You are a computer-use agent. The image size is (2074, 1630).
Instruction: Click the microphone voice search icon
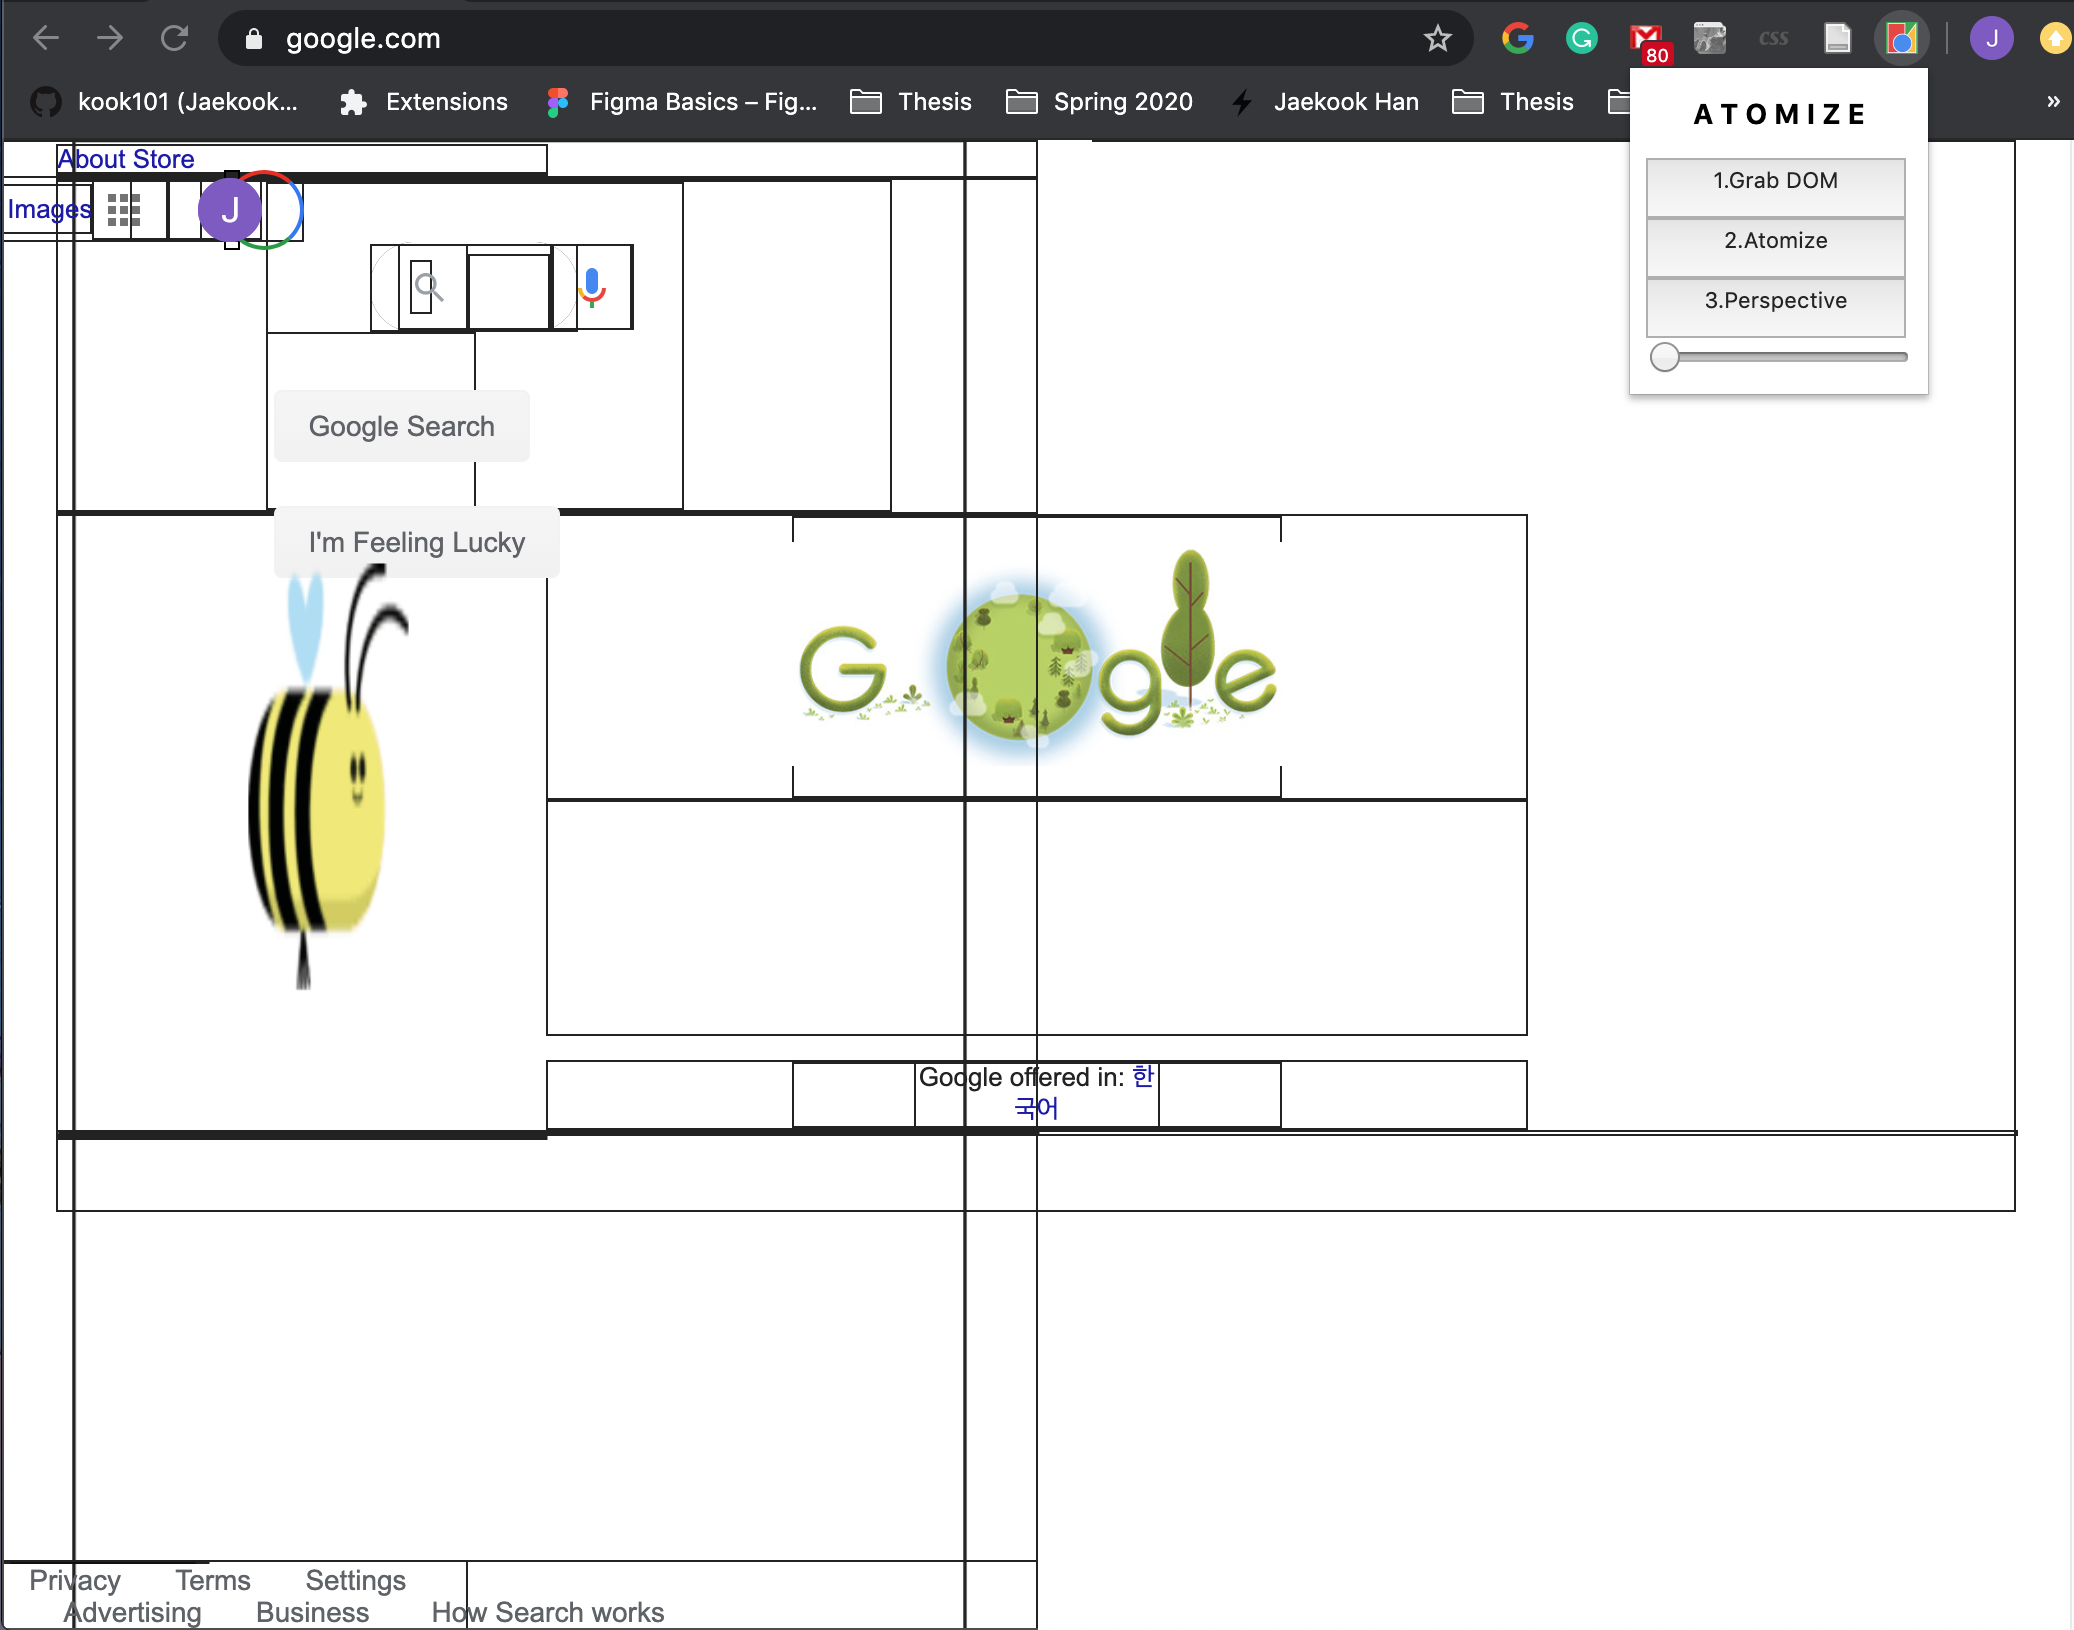click(x=592, y=287)
